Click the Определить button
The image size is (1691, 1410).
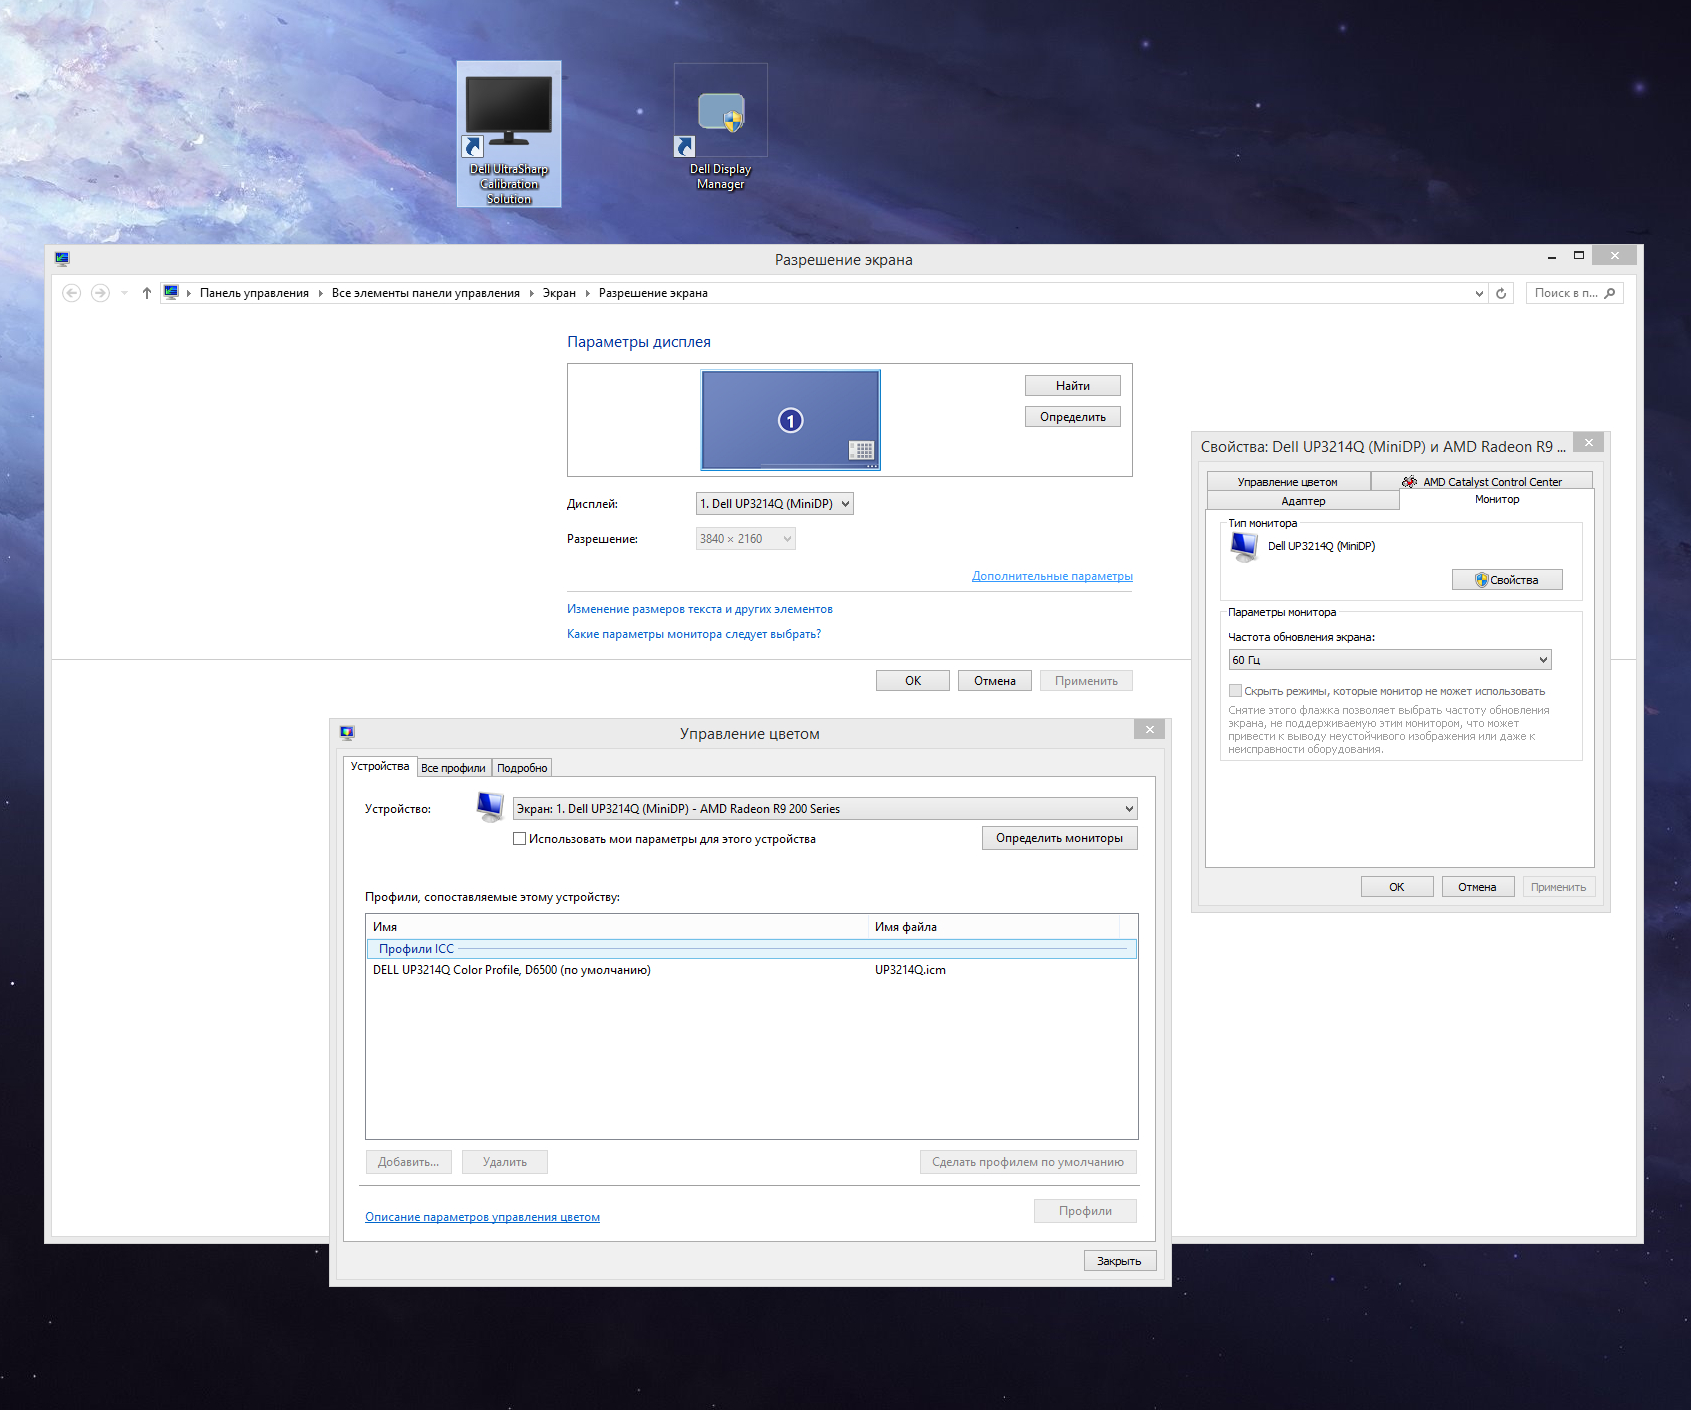tap(1072, 417)
